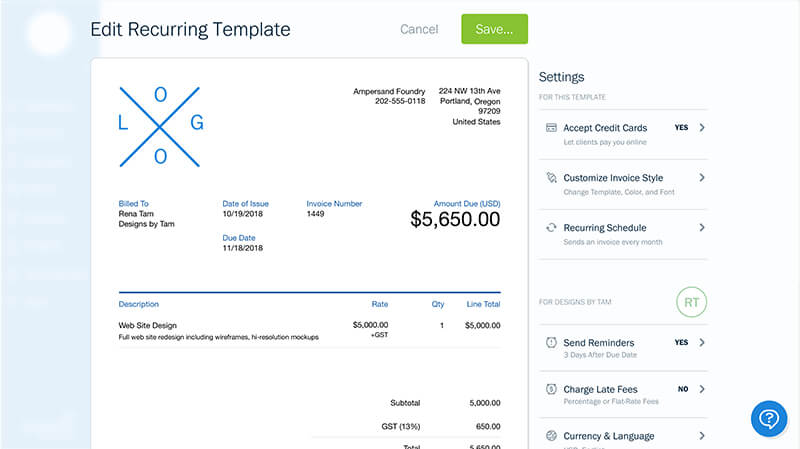The image size is (800, 449).
Task: Expand Charge Late Fees chevron
Action: (x=702, y=389)
